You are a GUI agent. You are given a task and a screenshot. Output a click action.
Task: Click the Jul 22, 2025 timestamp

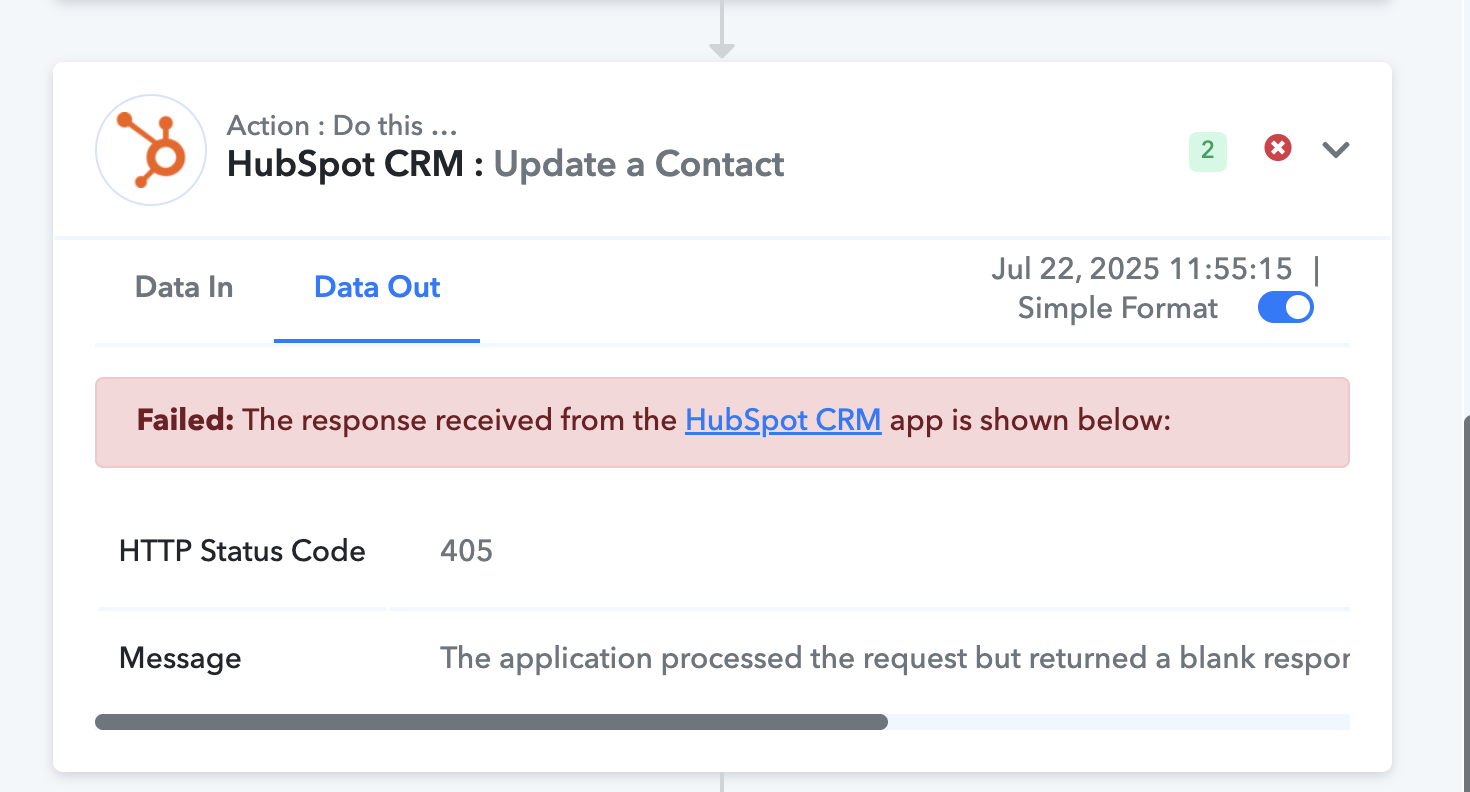click(1141, 269)
